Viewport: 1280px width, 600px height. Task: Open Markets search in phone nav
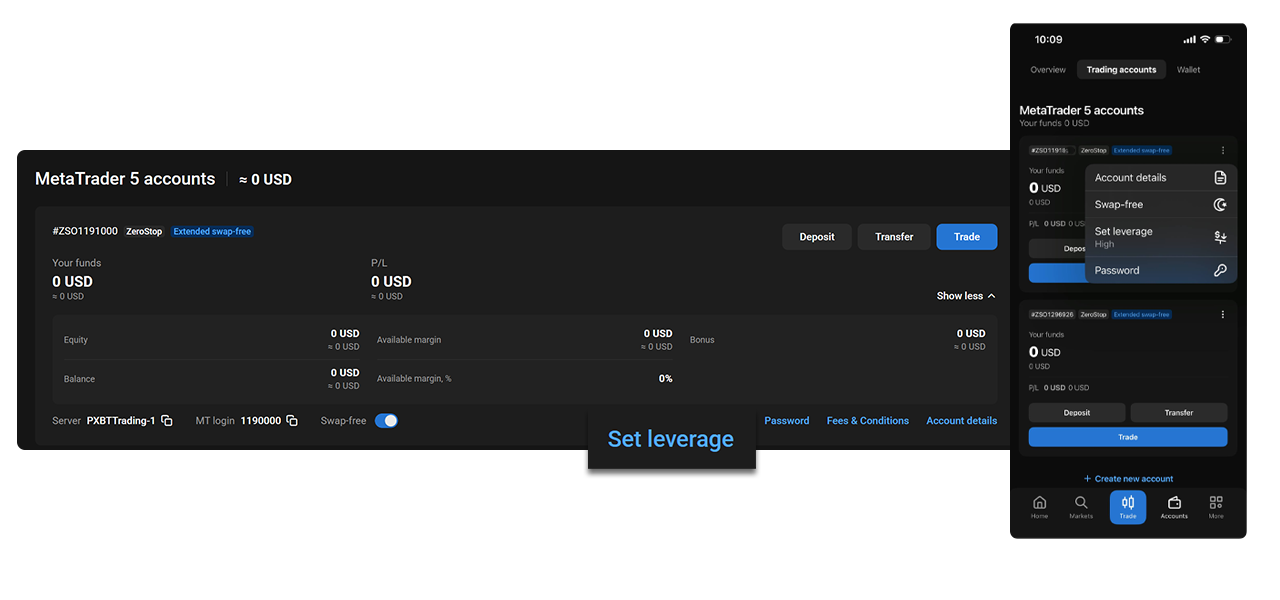[x=1081, y=507]
